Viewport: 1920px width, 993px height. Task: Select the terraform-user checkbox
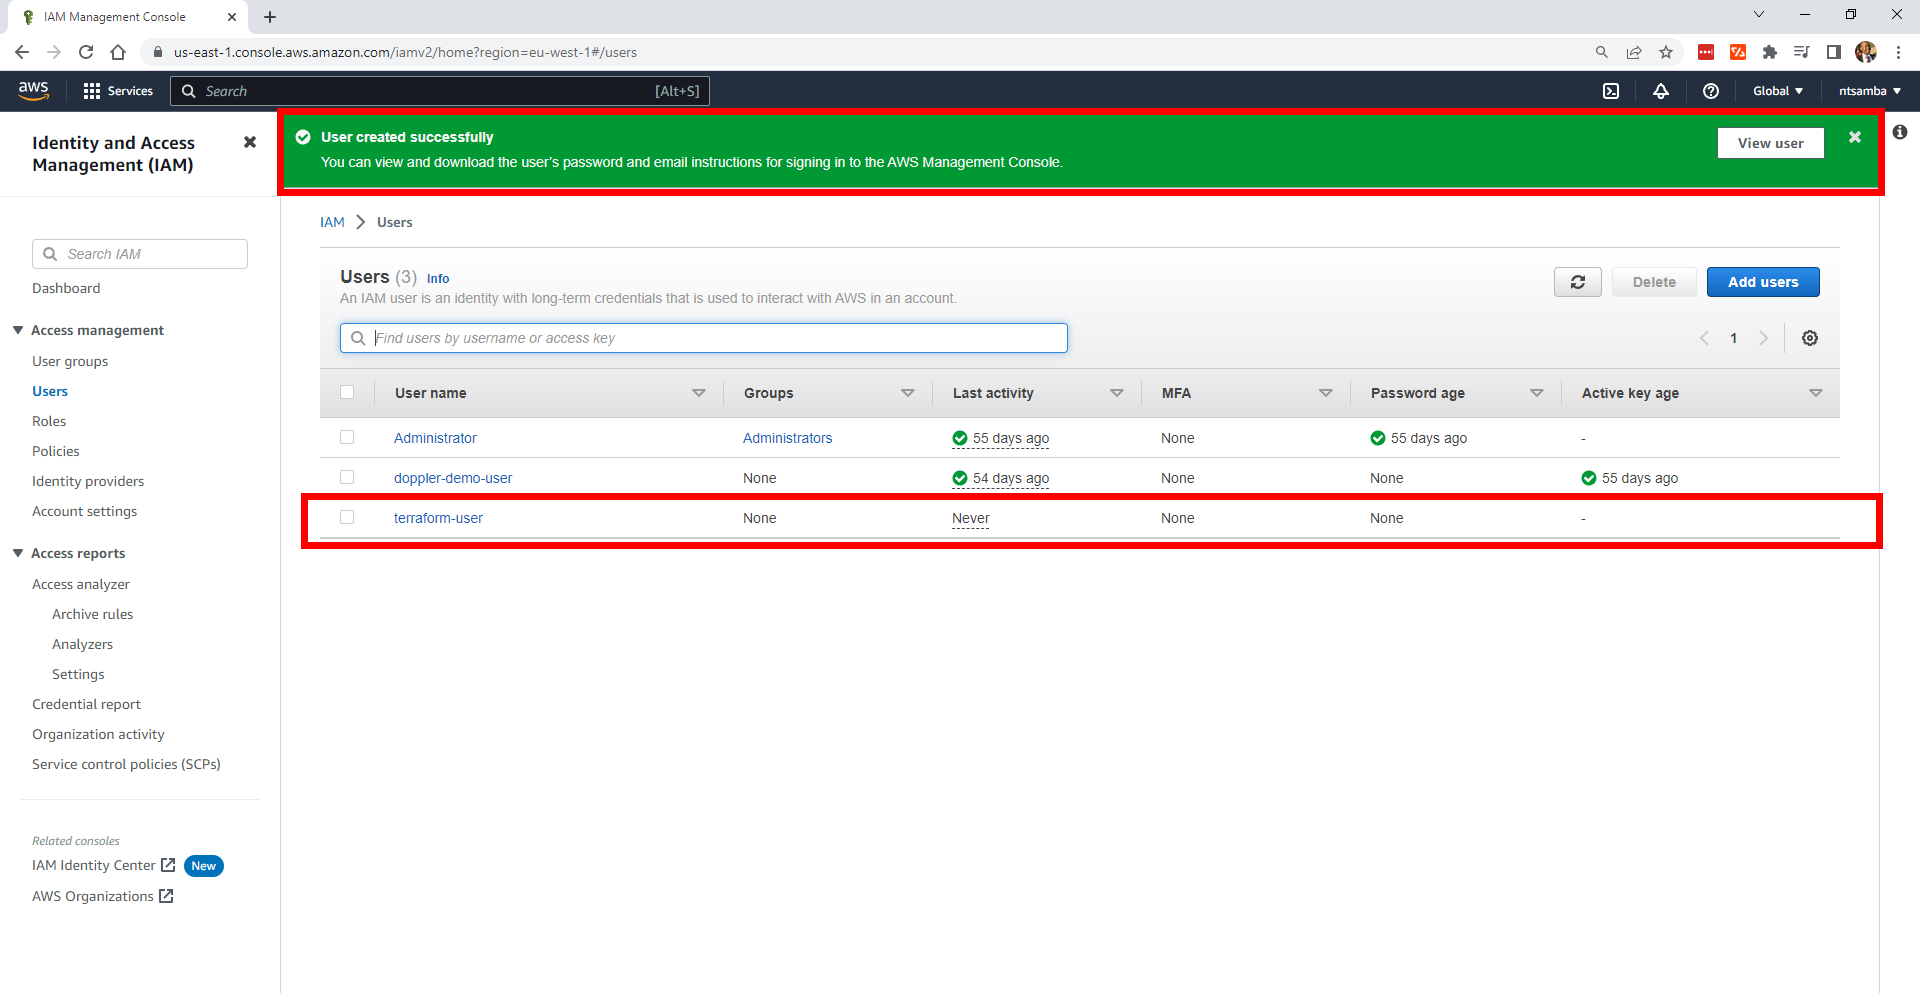click(x=347, y=517)
